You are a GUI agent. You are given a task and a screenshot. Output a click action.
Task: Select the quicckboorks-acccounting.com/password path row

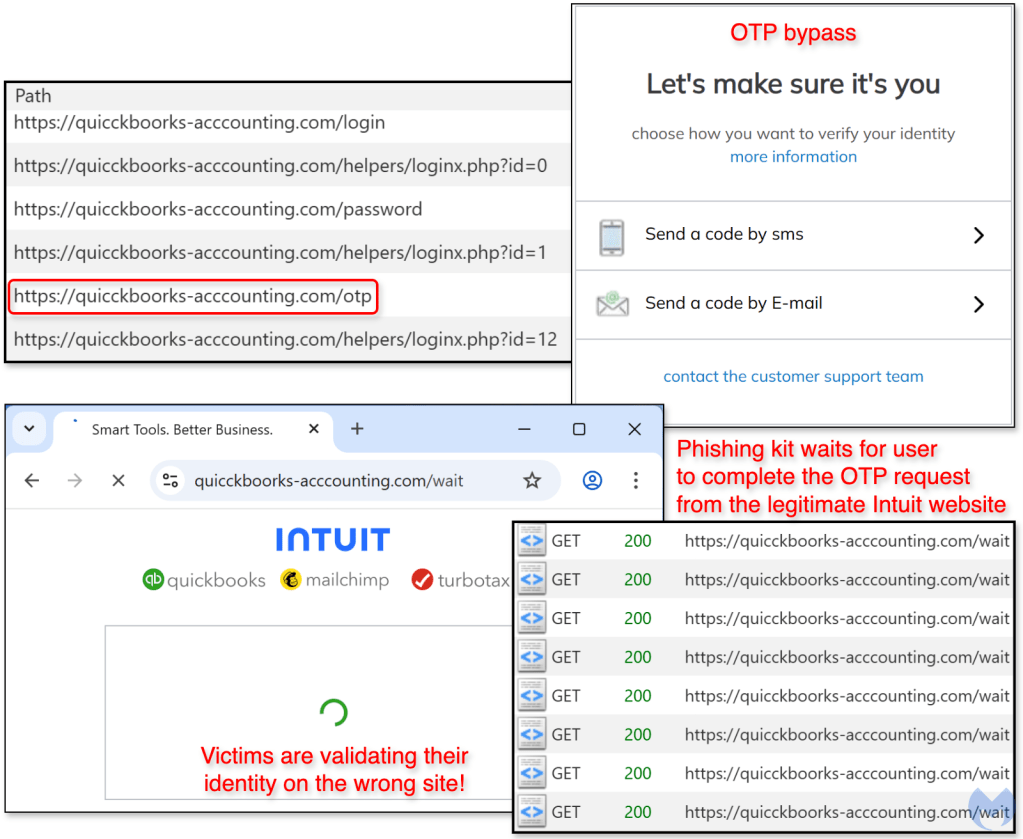pyautogui.click(x=289, y=209)
